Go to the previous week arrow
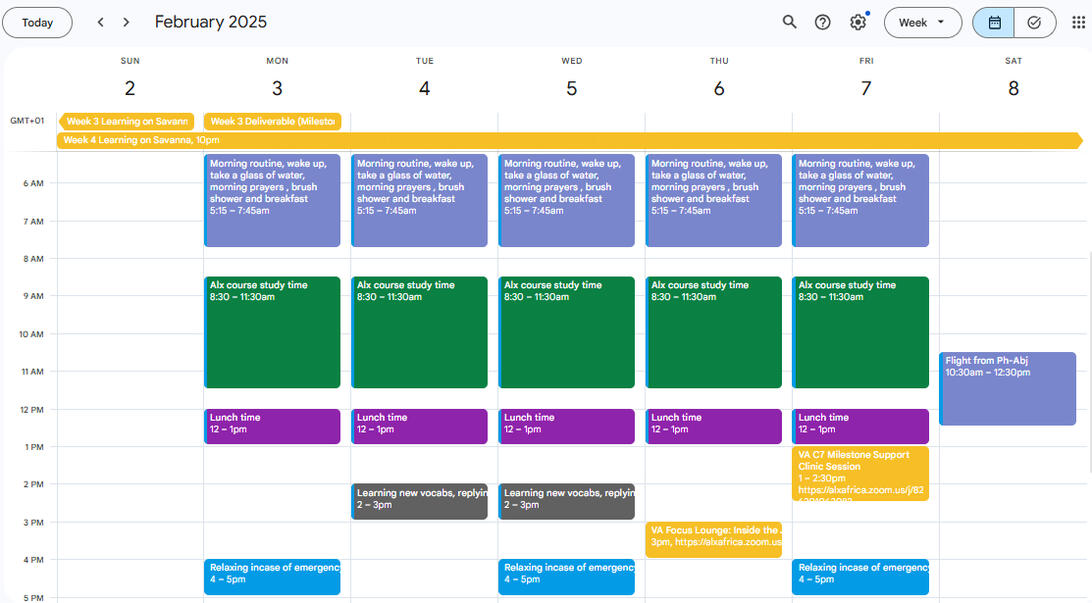 tap(100, 22)
